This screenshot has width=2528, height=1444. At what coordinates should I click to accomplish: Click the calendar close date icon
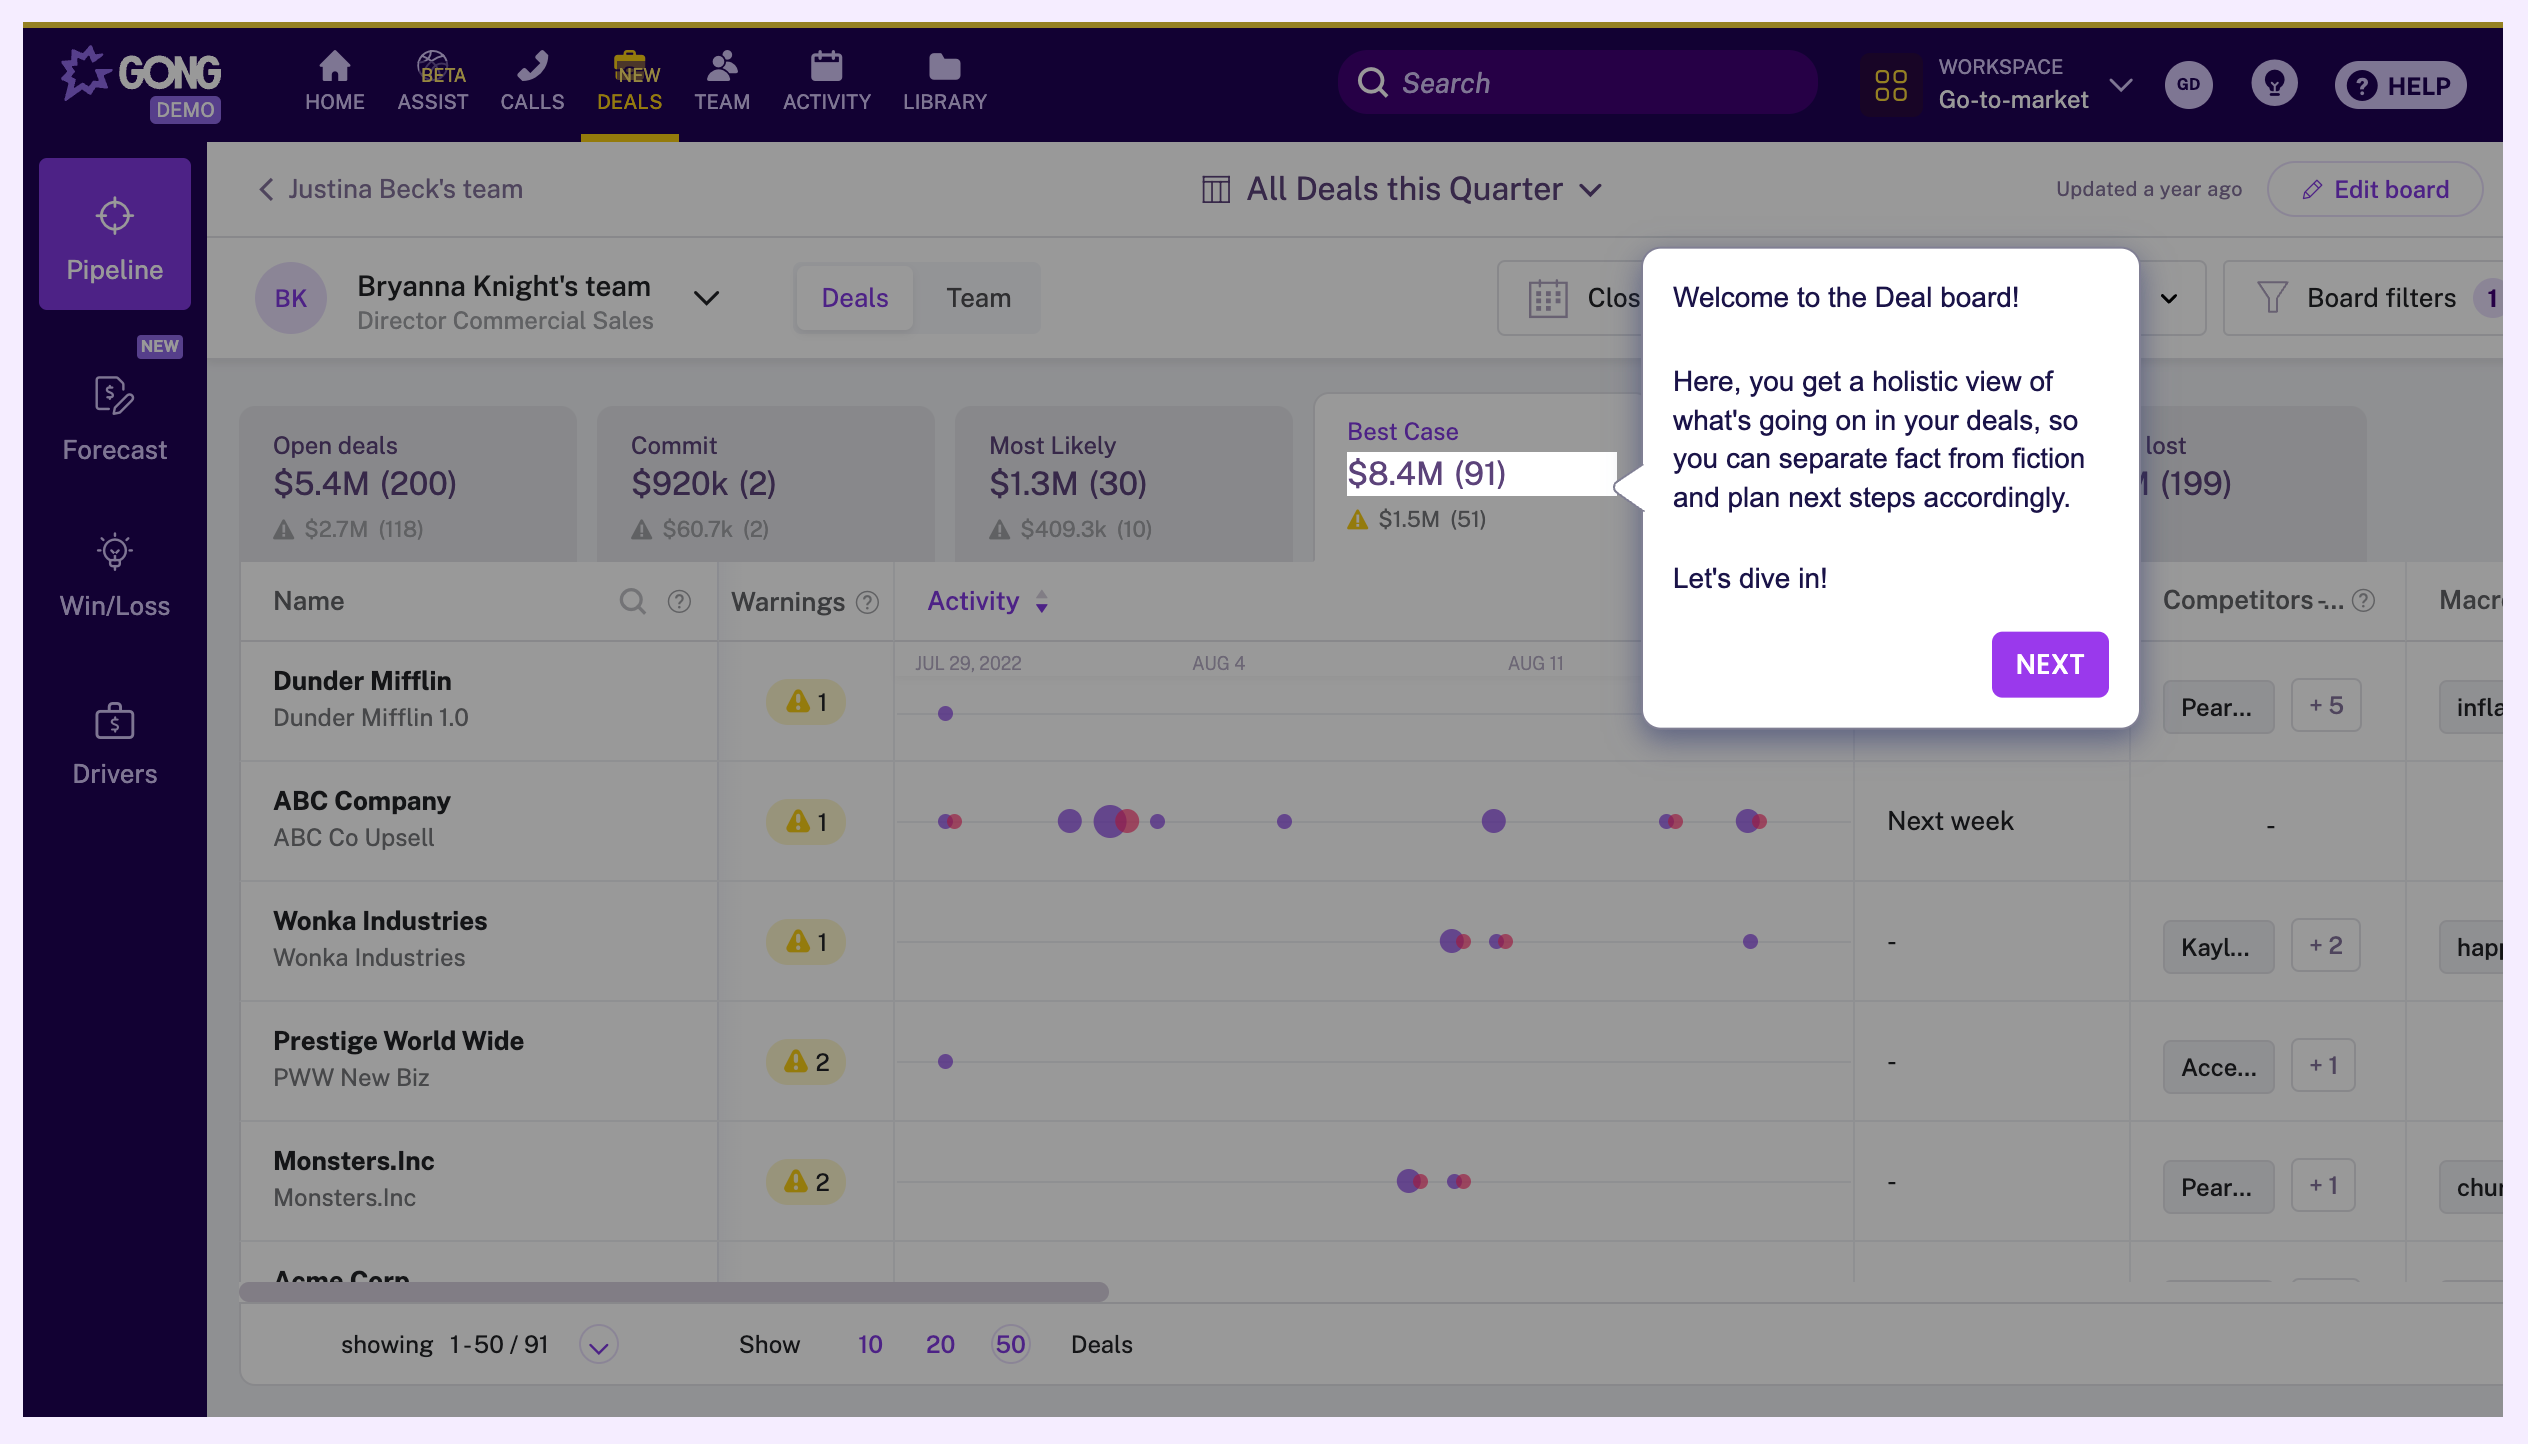pyautogui.click(x=1547, y=298)
